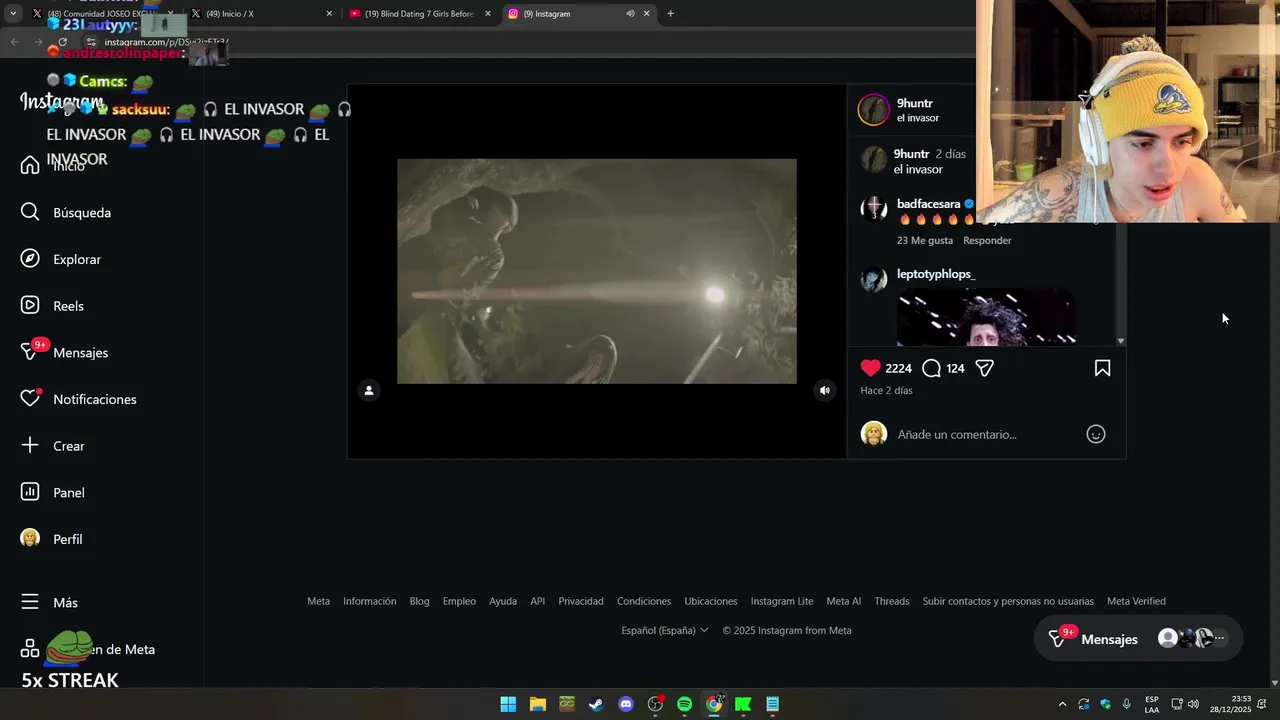Open the Ubicaciones footer link
Image resolution: width=1280 pixels, height=720 pixels.
click(x=711, y=601)
